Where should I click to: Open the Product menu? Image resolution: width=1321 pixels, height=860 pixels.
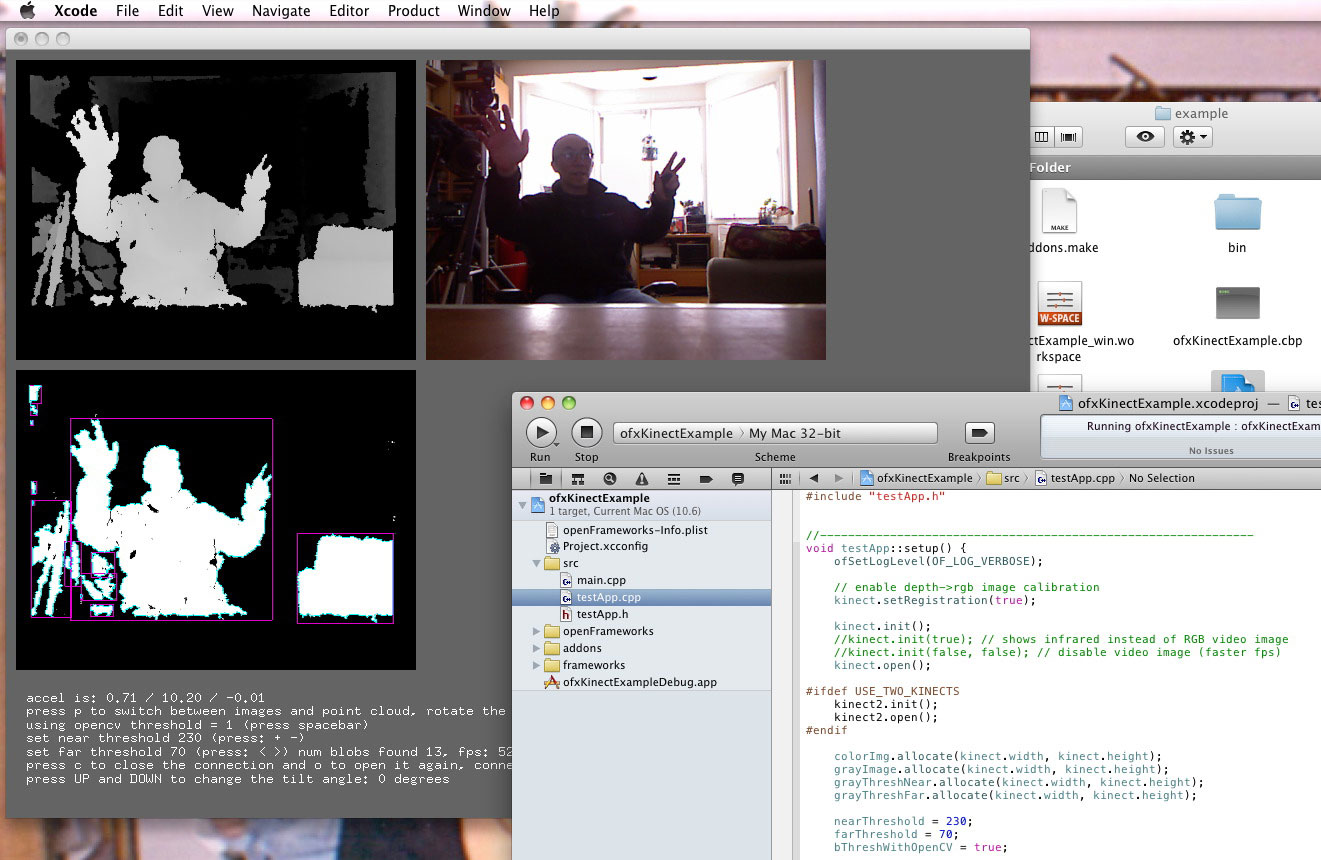pos(414,11)
